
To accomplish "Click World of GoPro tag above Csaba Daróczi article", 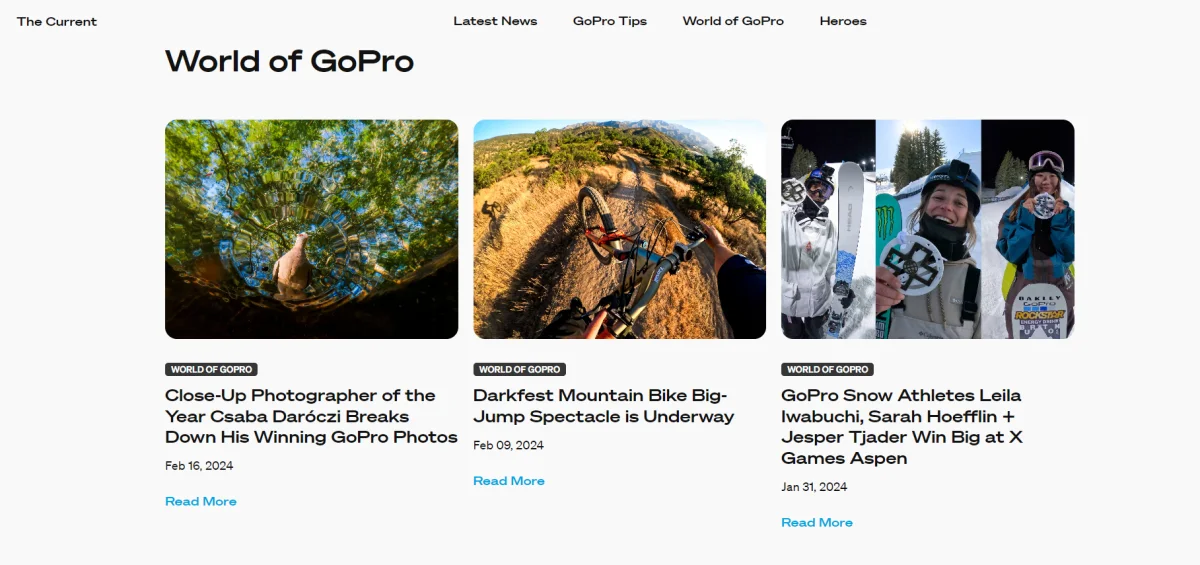I will point(211,369).
